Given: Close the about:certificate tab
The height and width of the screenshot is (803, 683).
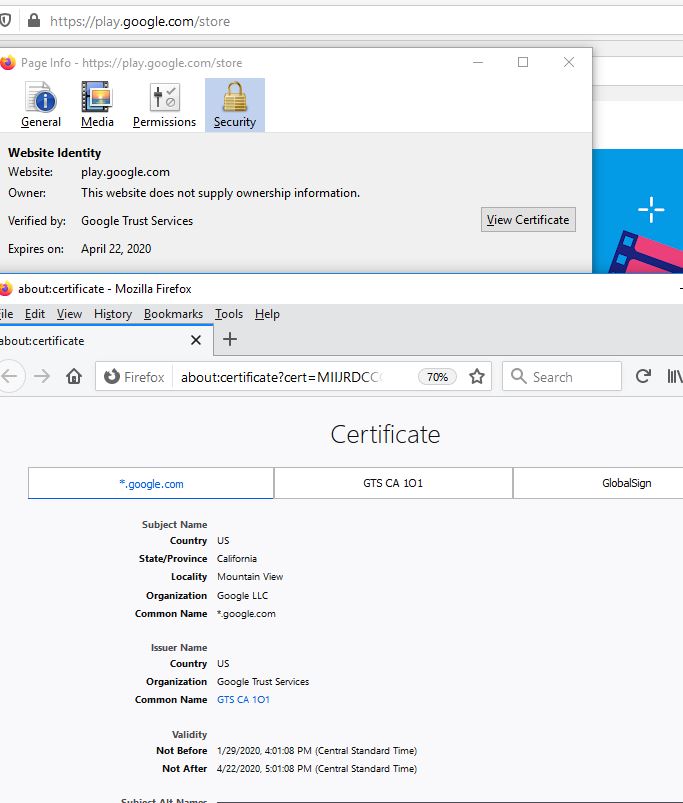Looking at the screenshot, I should pos(196,340).
